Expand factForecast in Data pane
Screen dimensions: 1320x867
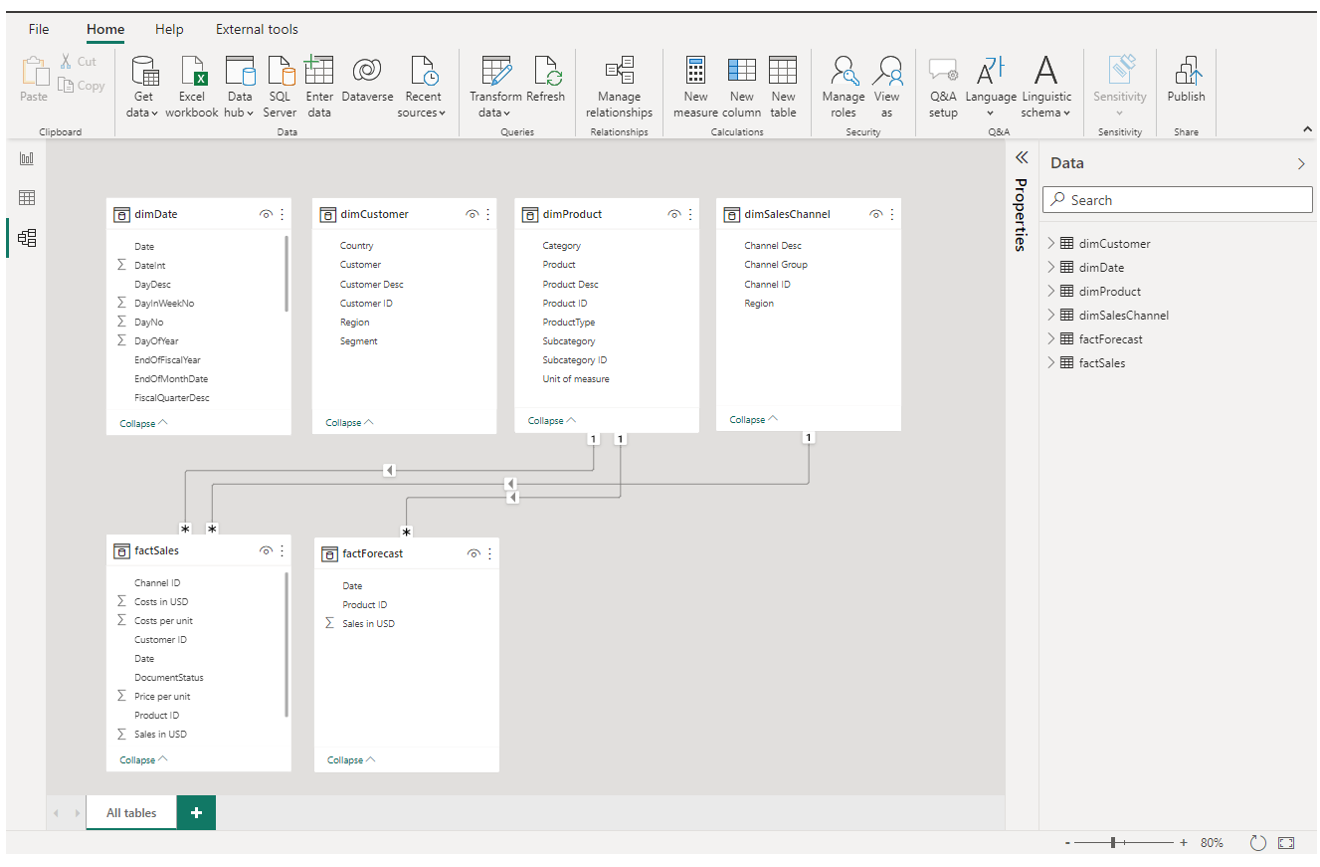coord(1051,339)
